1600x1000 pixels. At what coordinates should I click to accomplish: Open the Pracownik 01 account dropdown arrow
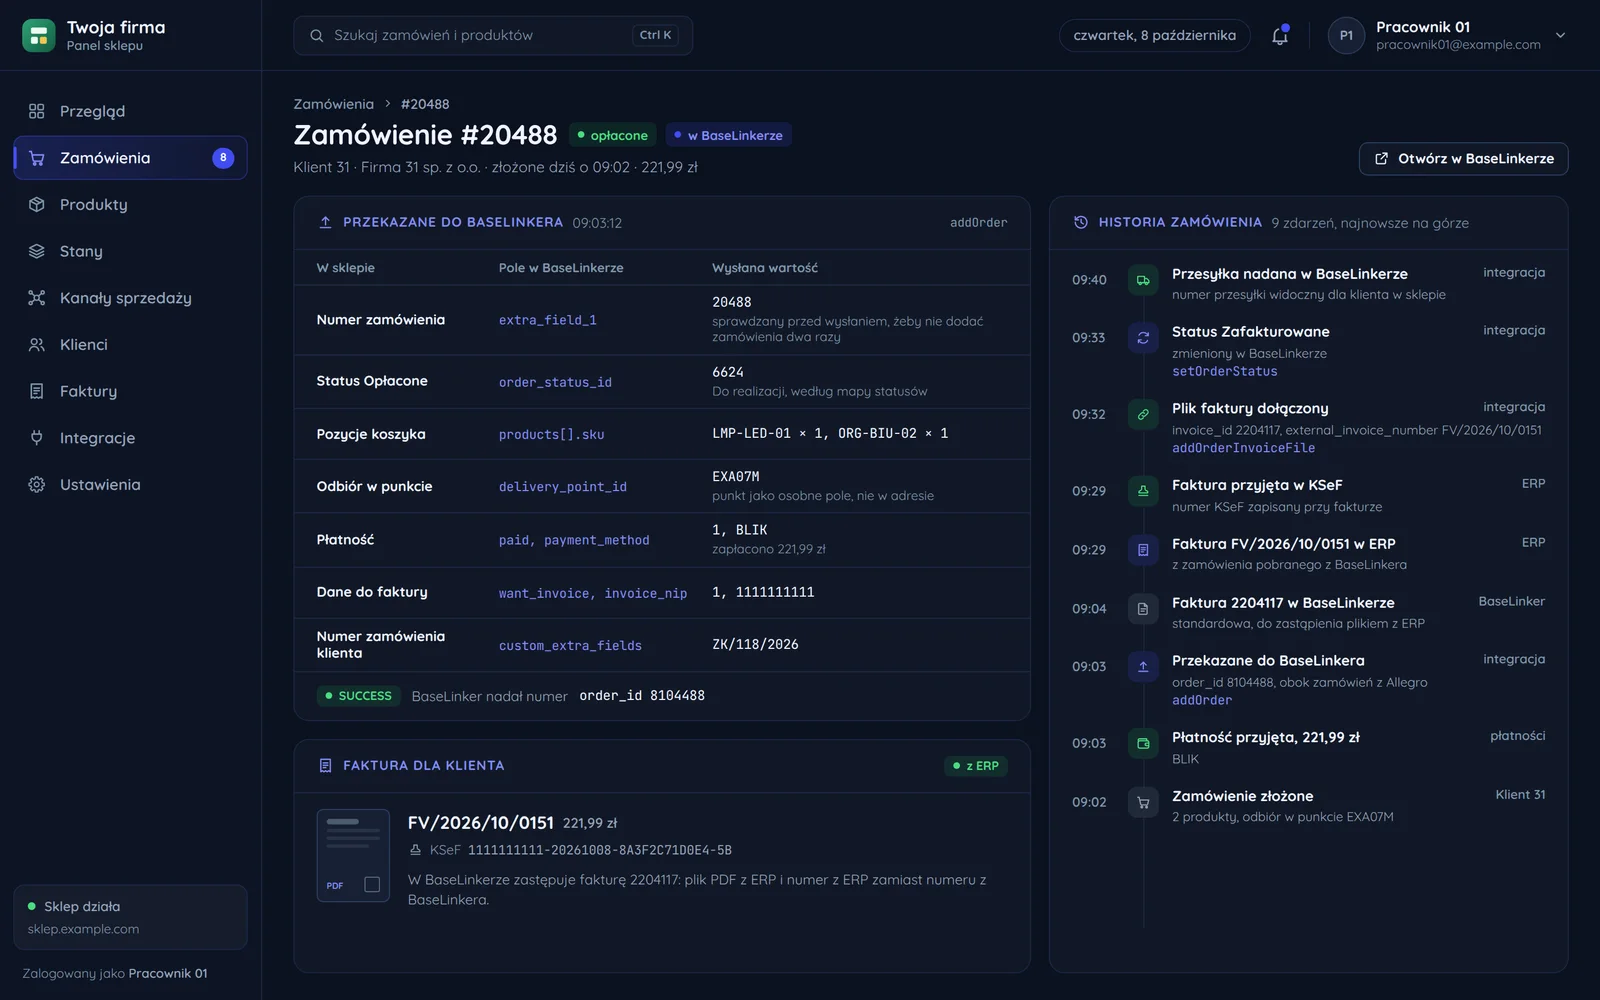pyautogui.click(x=1560, y=35)
